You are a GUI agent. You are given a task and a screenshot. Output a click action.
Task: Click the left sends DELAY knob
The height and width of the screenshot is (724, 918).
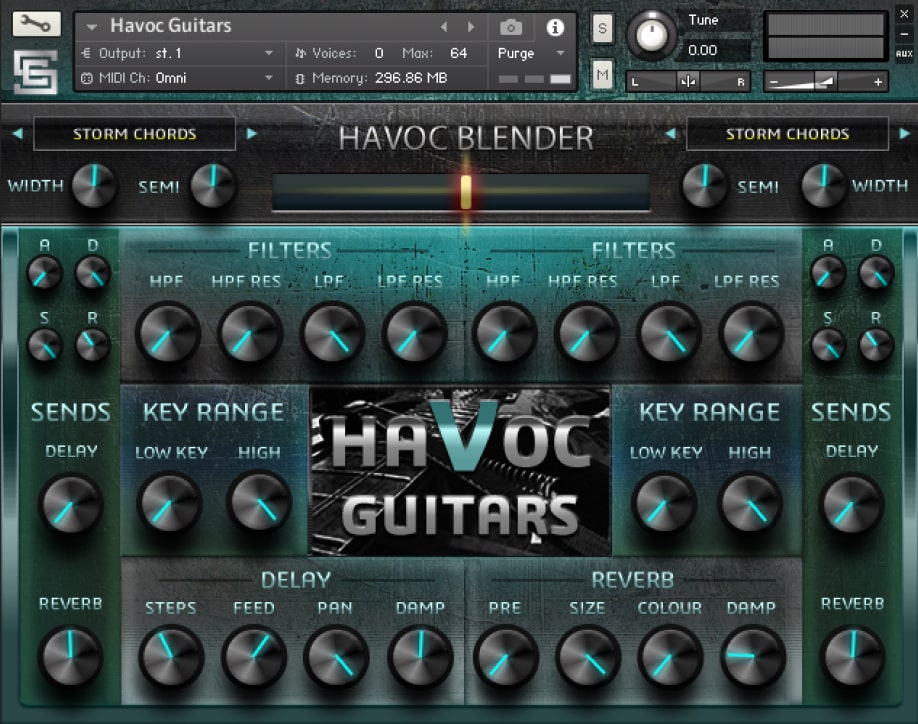(x=71, y=505)
